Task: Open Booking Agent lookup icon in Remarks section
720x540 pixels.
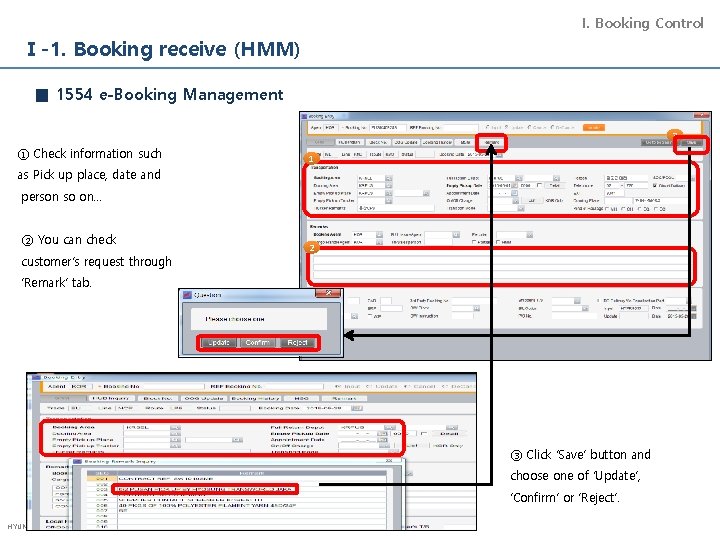Action: coord(379,235)
